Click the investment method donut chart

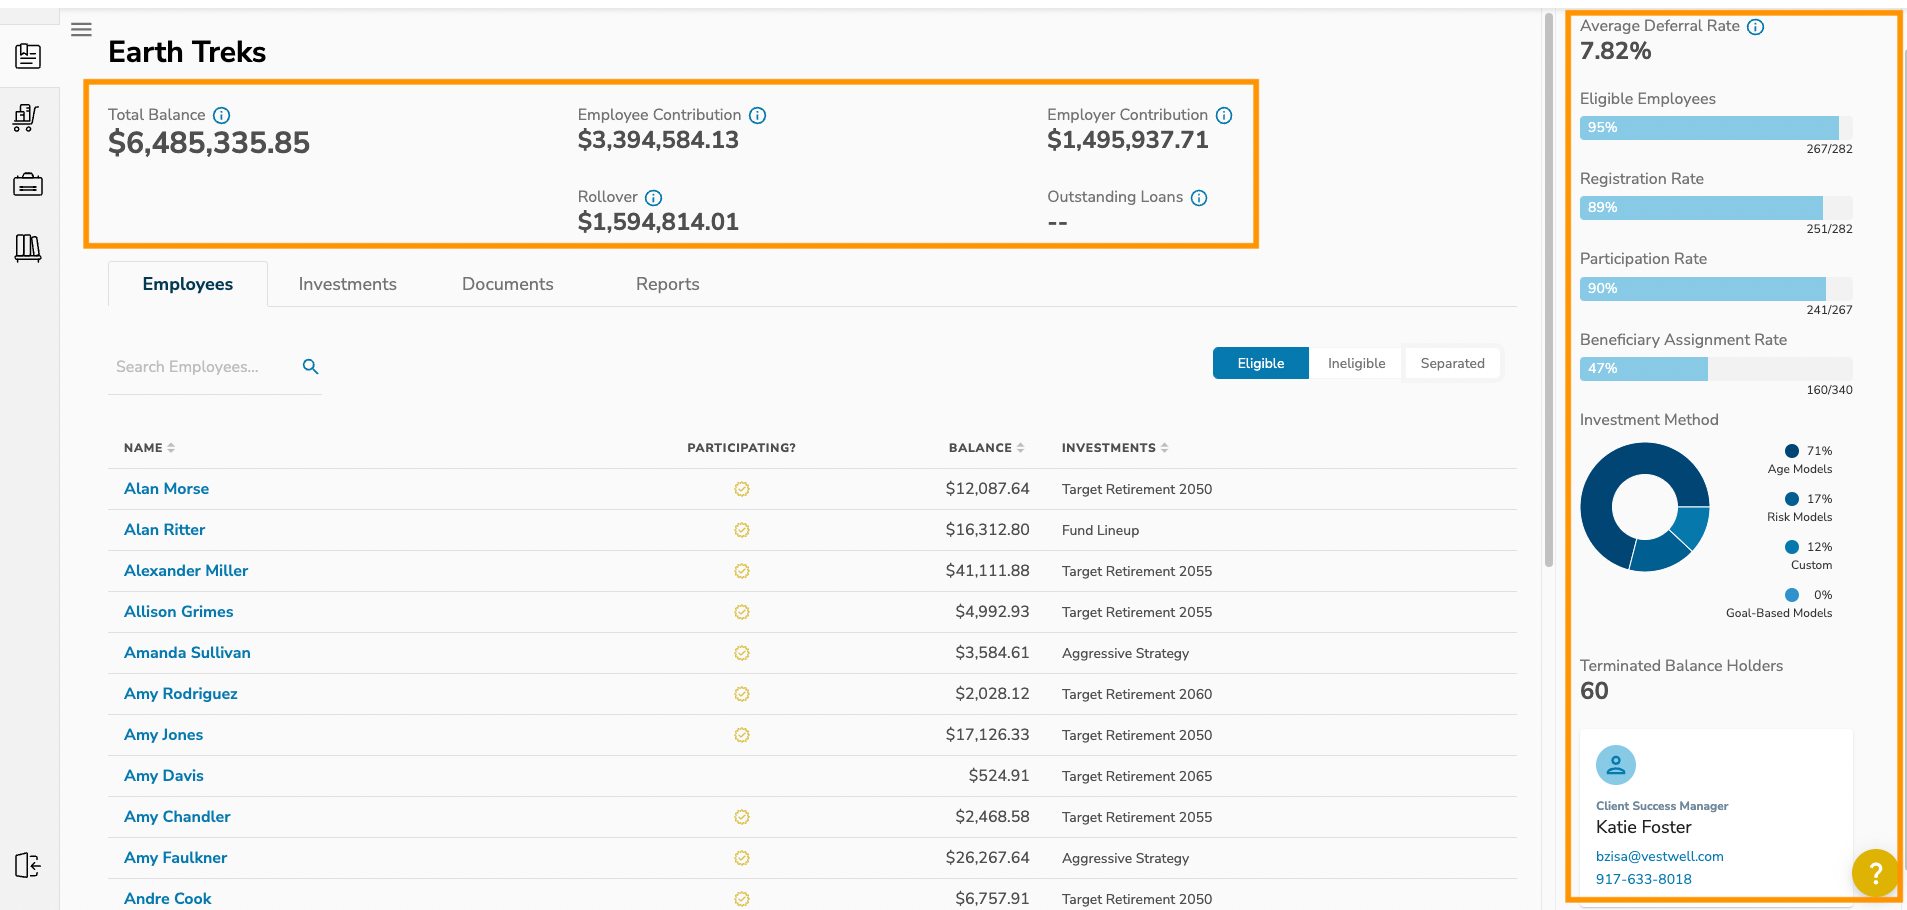point(1645,507)
